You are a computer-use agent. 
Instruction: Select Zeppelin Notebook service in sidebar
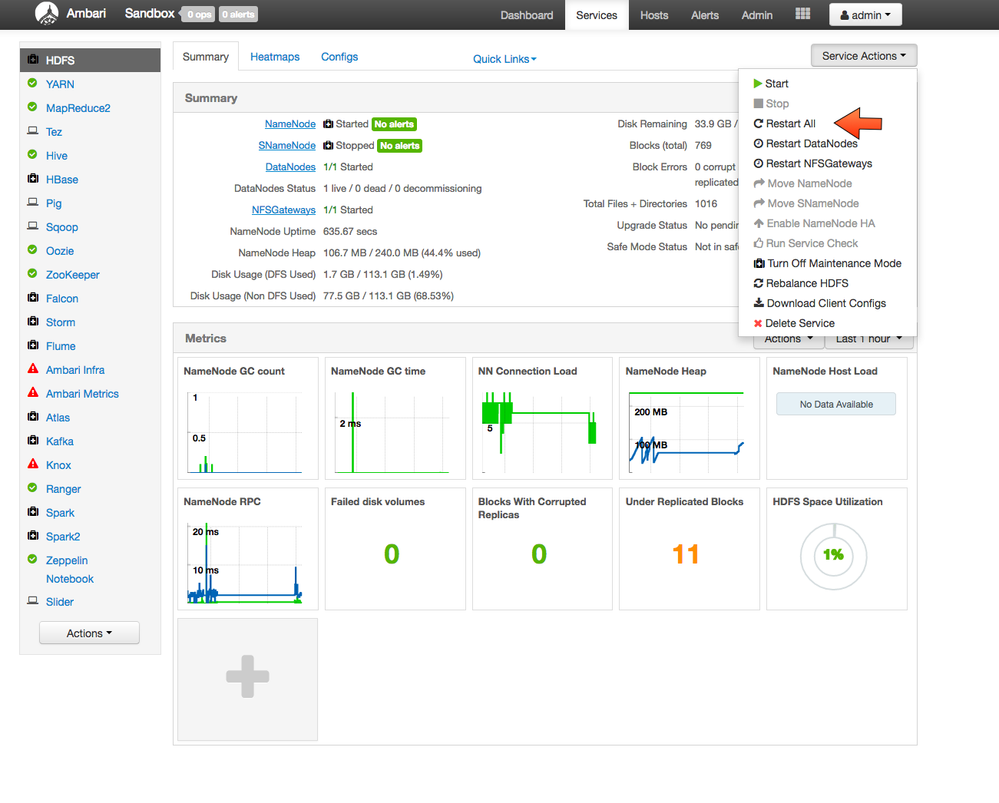click(x=69, y=570)
